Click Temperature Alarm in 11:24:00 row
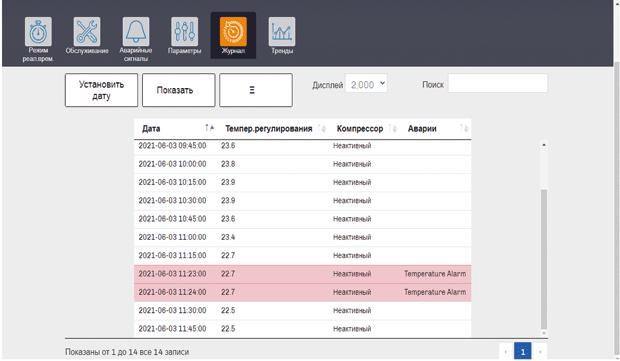This screenshot has width=620, height=361. click(435, 292)
